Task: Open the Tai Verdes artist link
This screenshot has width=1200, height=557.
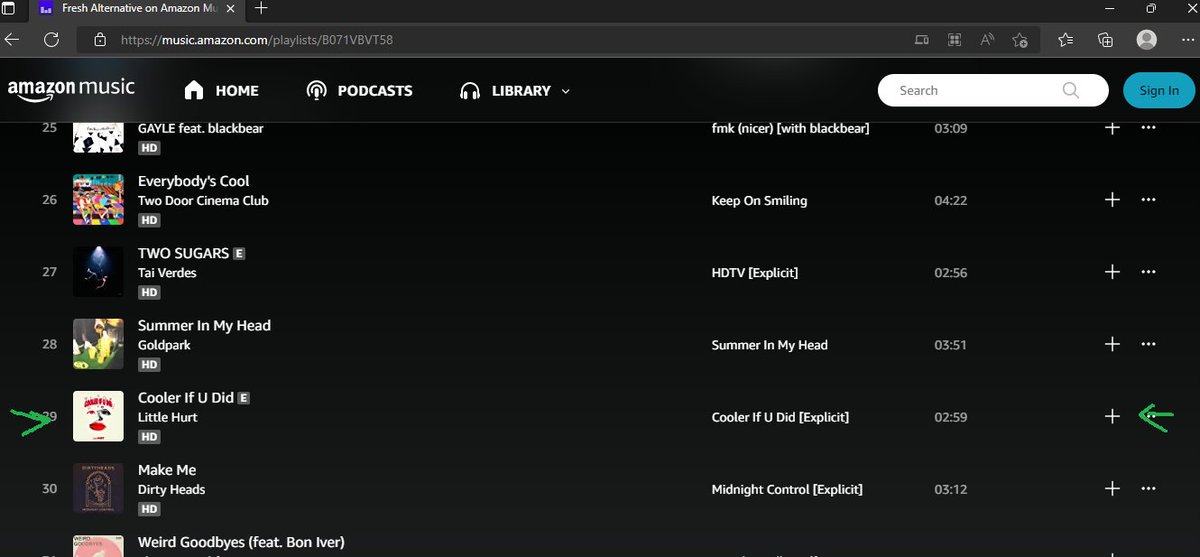Action: pyautogui.click(x=167, y=273)
